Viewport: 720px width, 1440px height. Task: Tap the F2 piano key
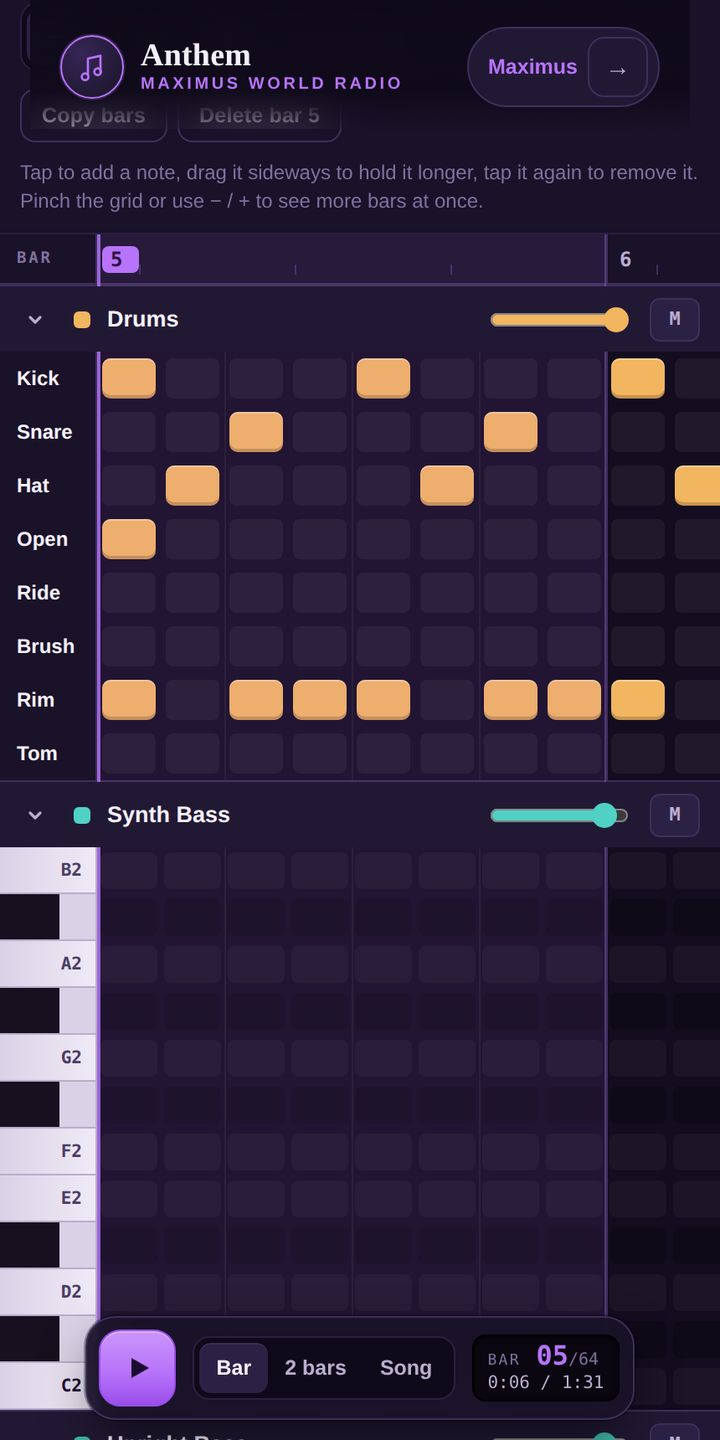coord(48,1151)
